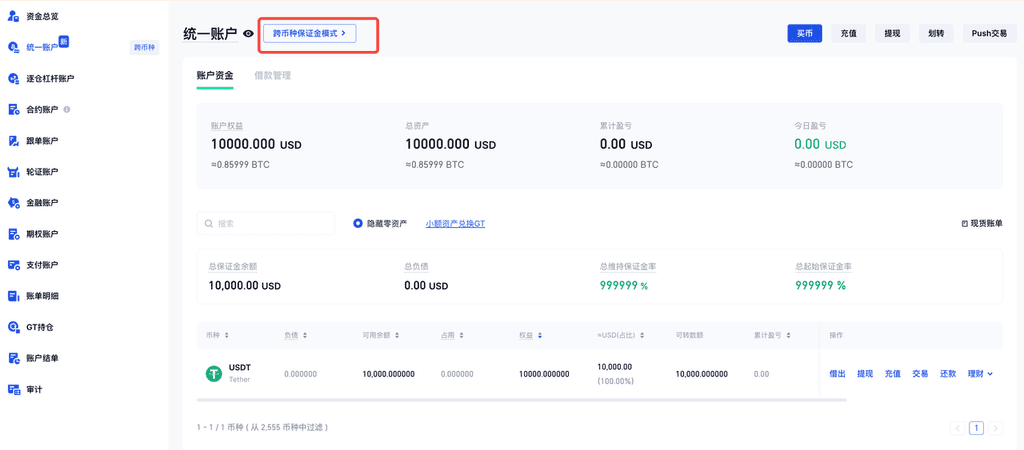This screenshot has width=1024, height=450.
Task: Sort the table by 币种 column arrow
Action: pos(227,335)
